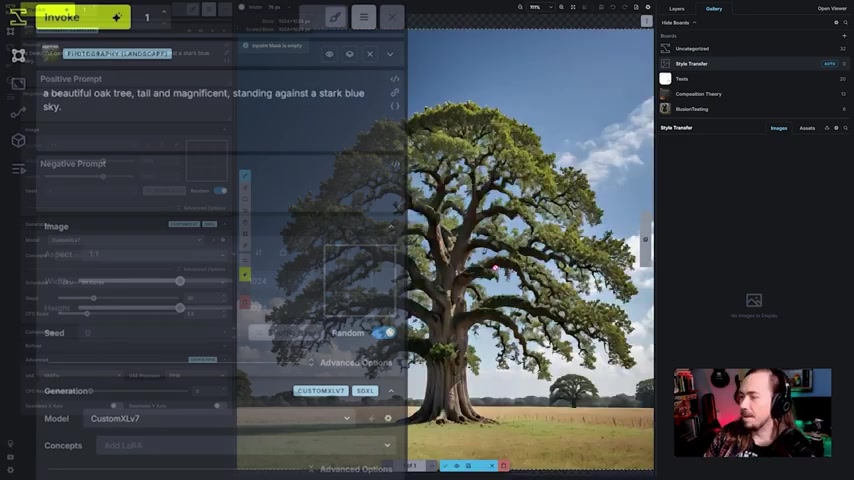Image resolution: width=854 pixels, height=480 pixels.
Task: Save staged image with floppy icon
Action: pos(468,466)
